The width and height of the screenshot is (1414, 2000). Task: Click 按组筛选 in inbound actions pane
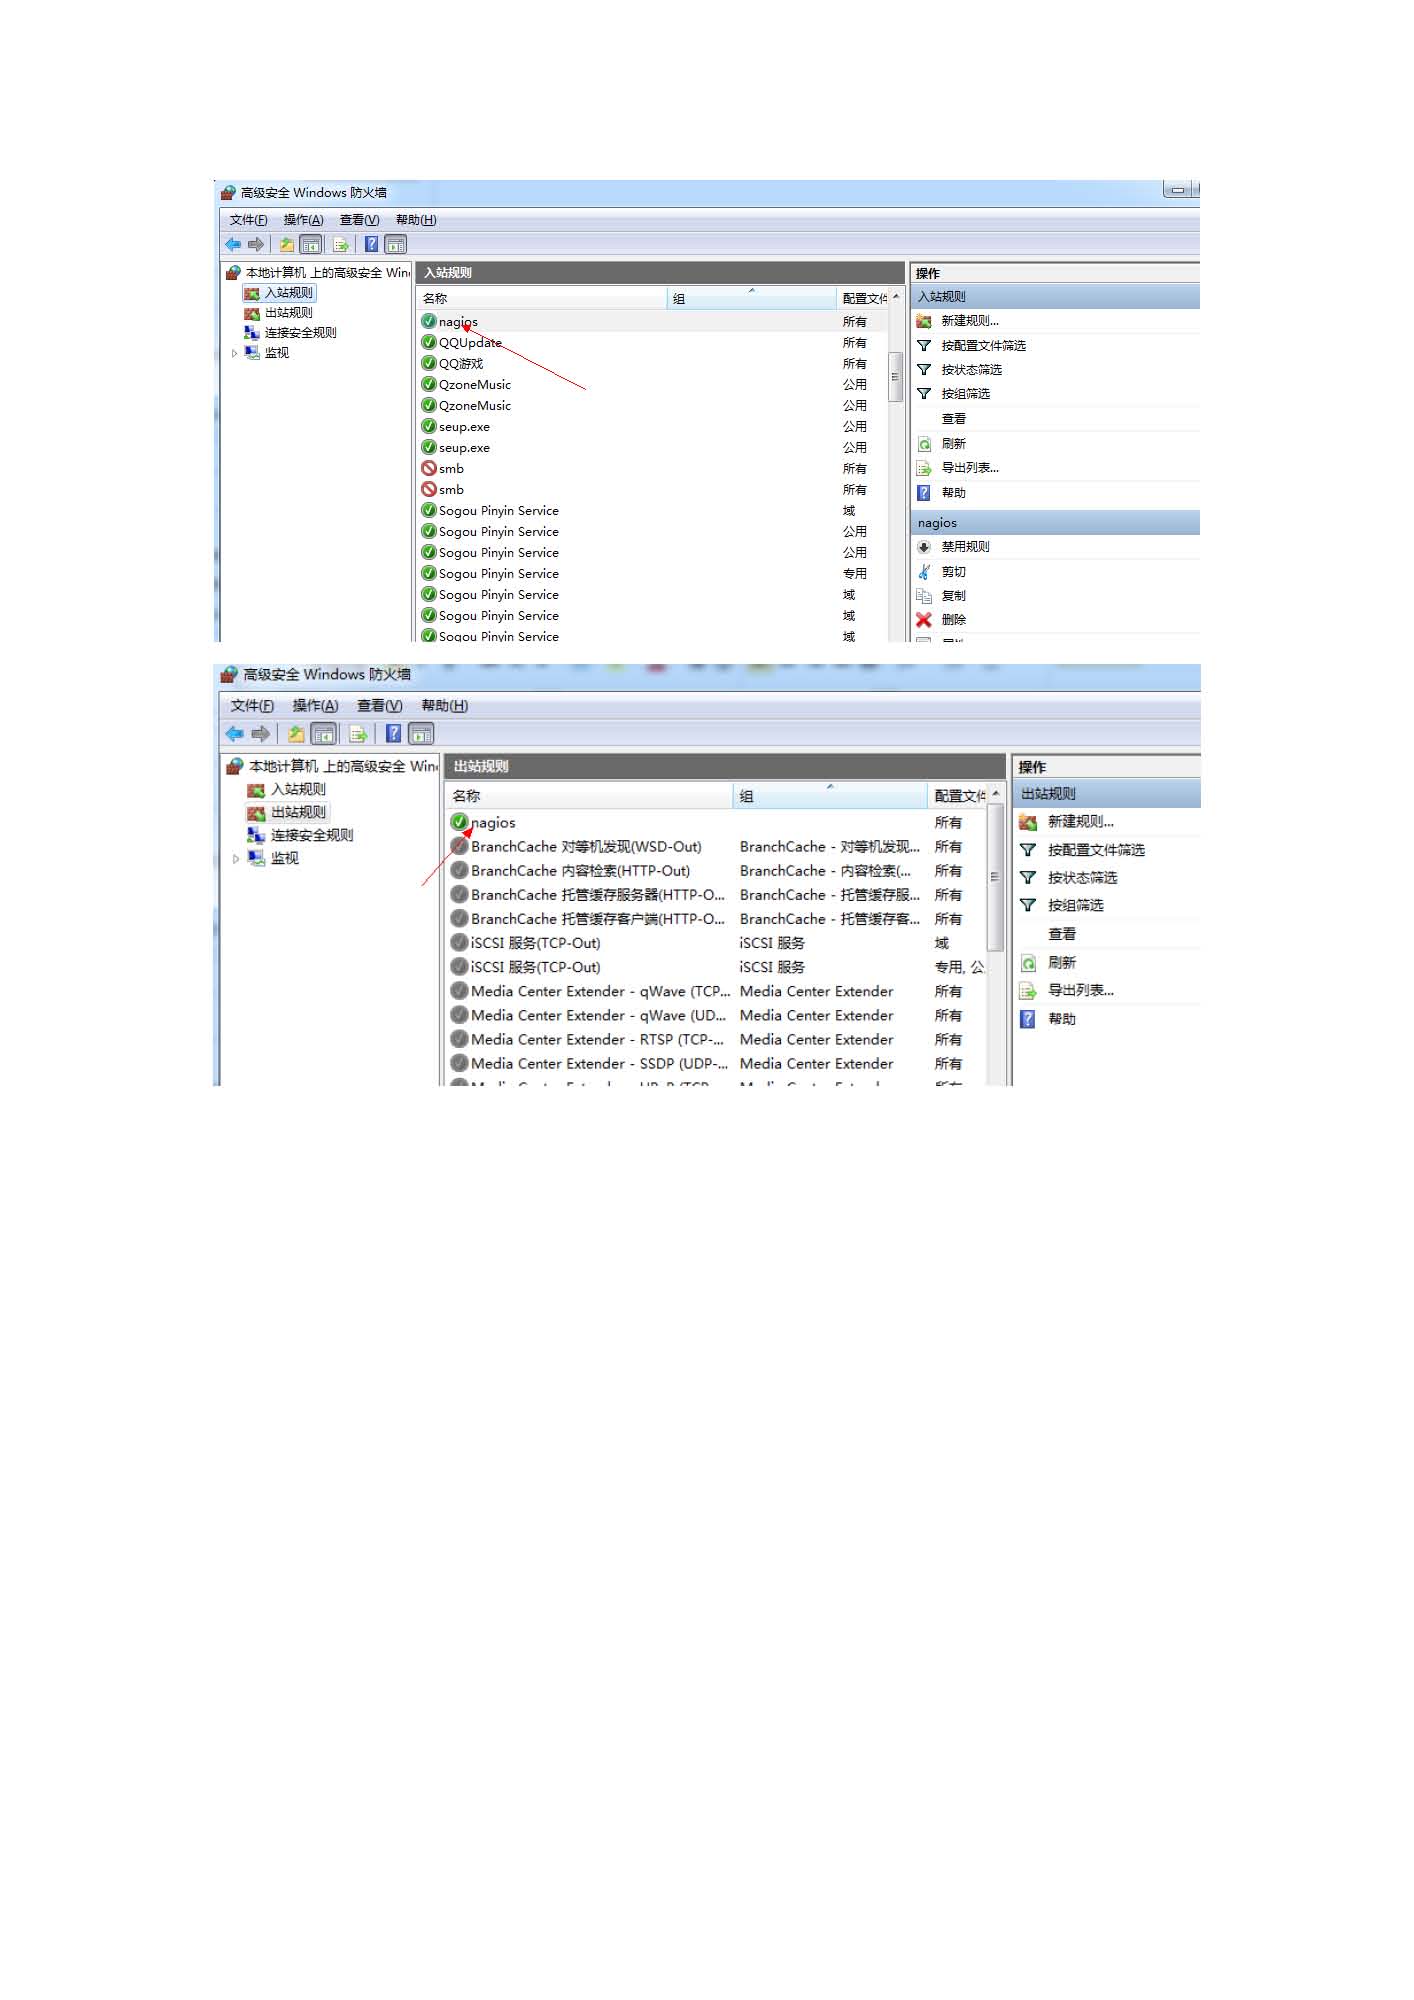pyautogui.click(x=965, y=394)
